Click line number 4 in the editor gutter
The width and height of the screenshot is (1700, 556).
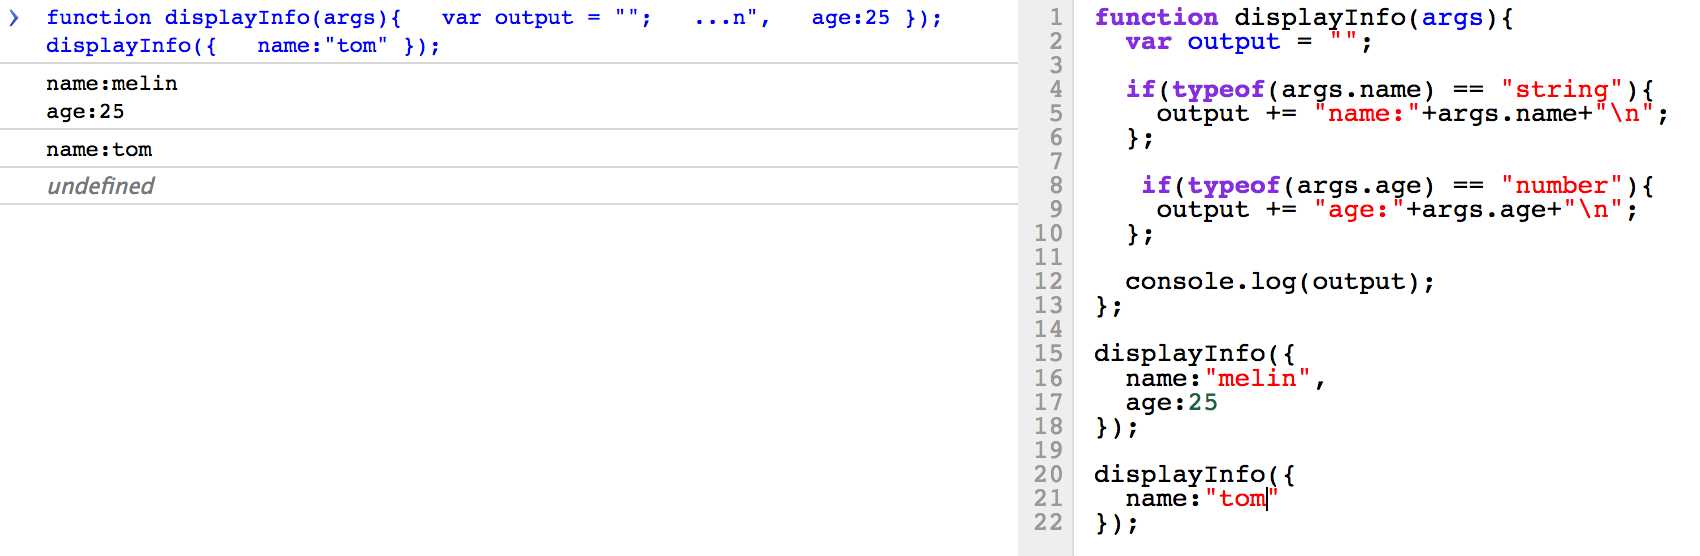tap(1055, 89)
